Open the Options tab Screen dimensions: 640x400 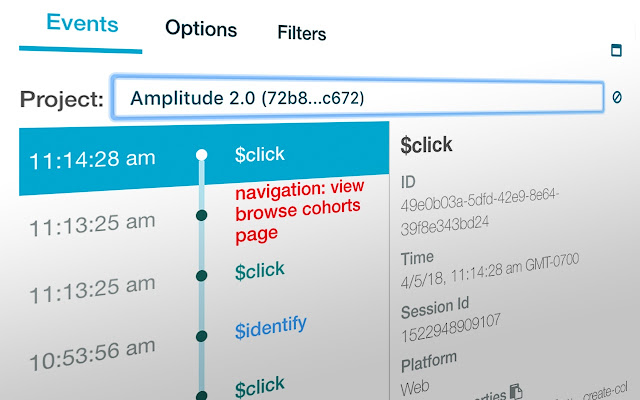(x=201, y=29)
